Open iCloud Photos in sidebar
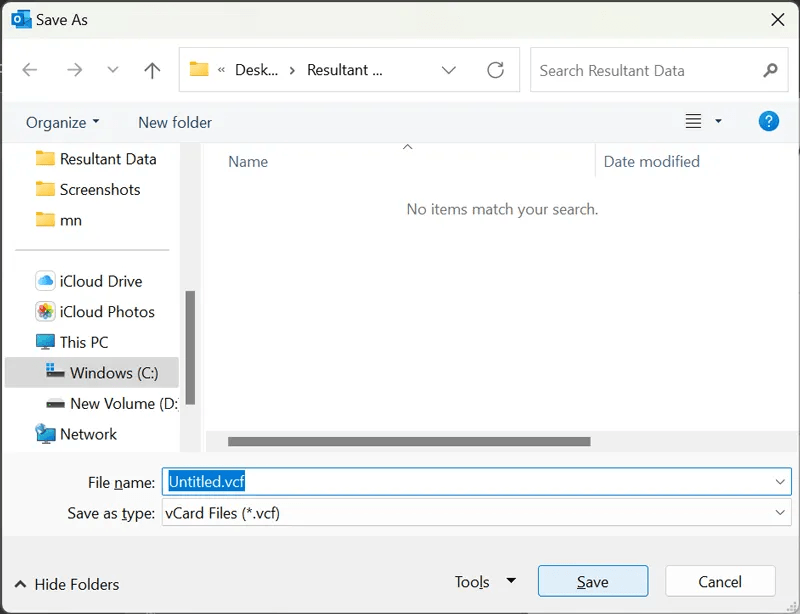 (106, 311)
